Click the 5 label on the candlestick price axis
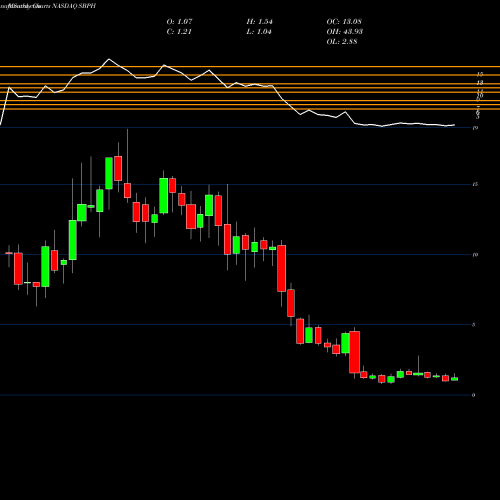 click(x=473, y=325)
